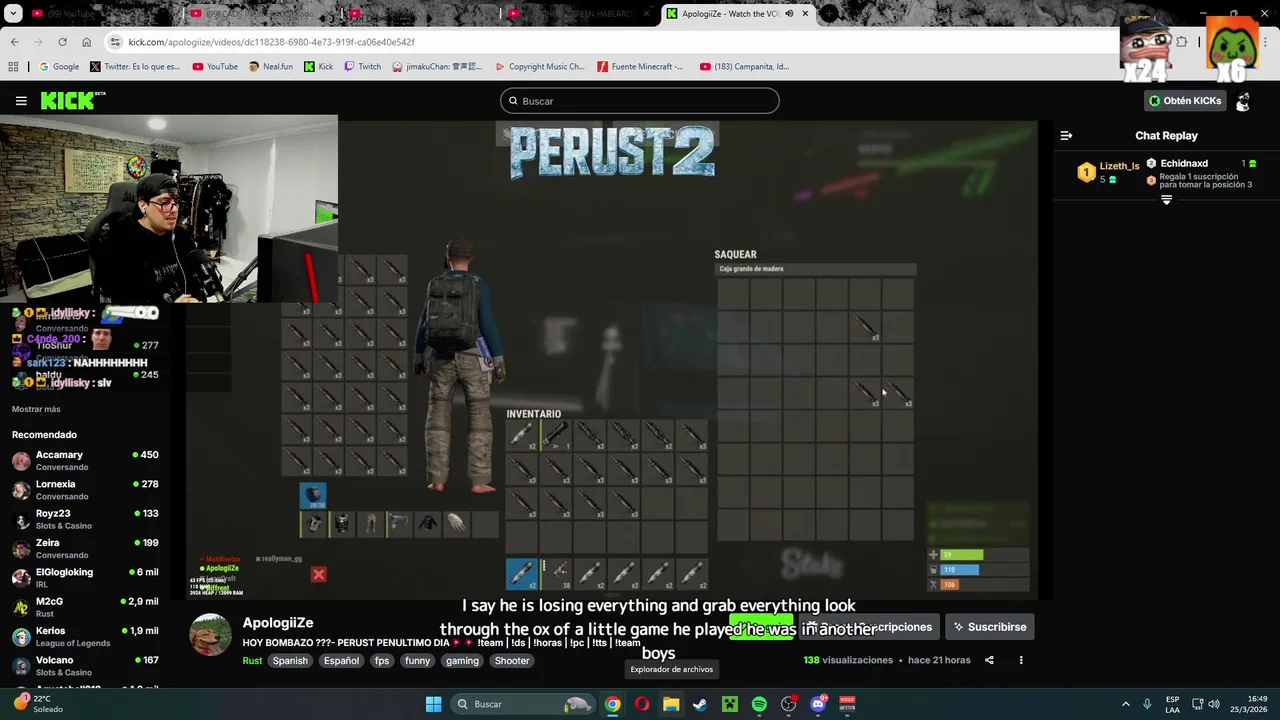The image size is (1280, 720).
Task: Select the Spanish tag
Action: click(x=290, y=660)
